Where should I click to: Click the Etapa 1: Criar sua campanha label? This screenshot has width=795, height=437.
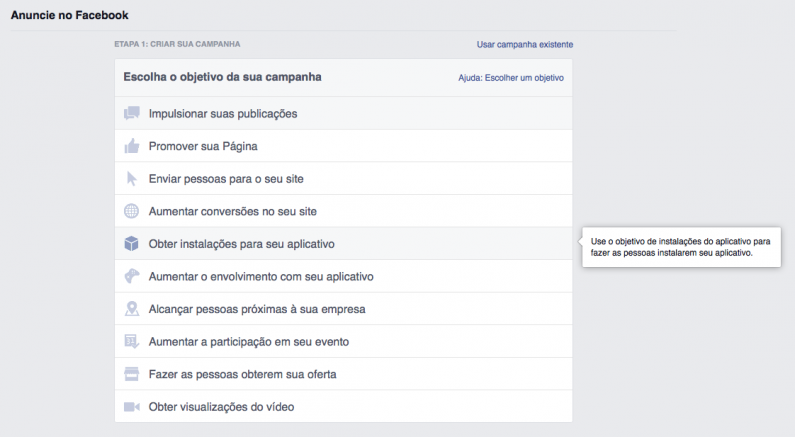click(x=177, y=44)
